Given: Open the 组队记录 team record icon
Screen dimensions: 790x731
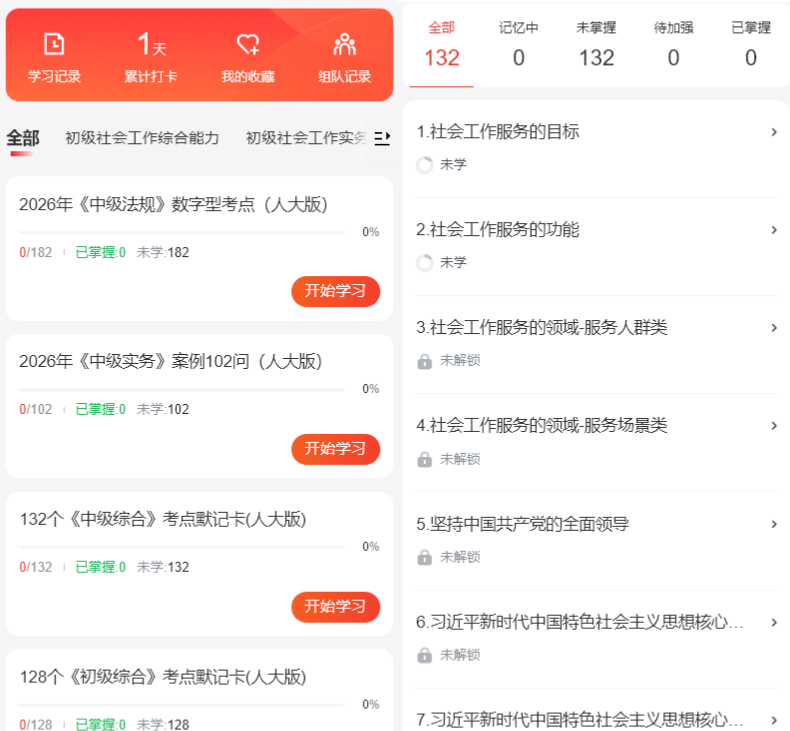Looking at the screenshot, I should [x=344, y=45].
